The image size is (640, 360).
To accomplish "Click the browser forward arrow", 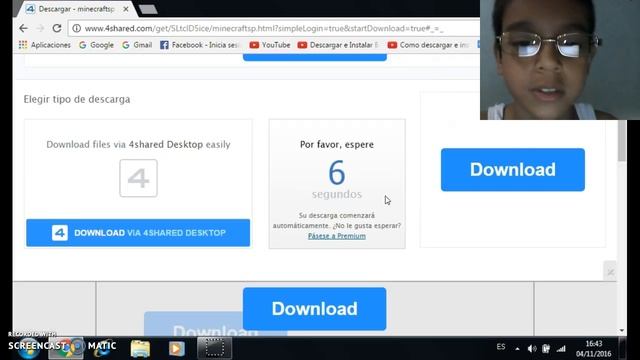I will (x=40, y=28).
